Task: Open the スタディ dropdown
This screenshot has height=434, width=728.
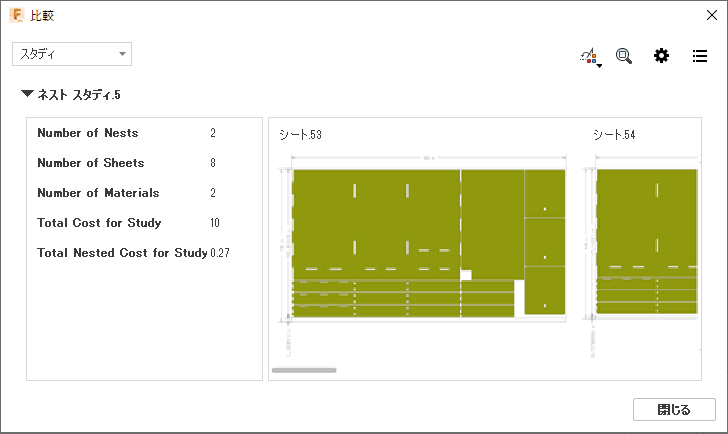Action: pos(72,54)
